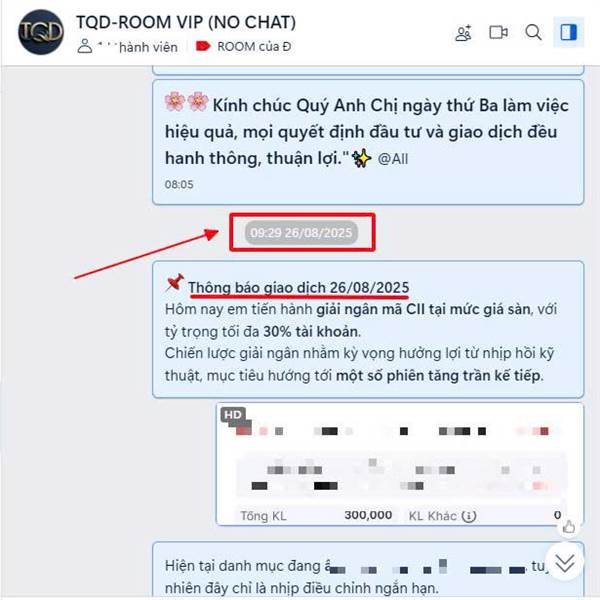Click the members count person icon
Screen dimensions: 600x600
[85, 46]
